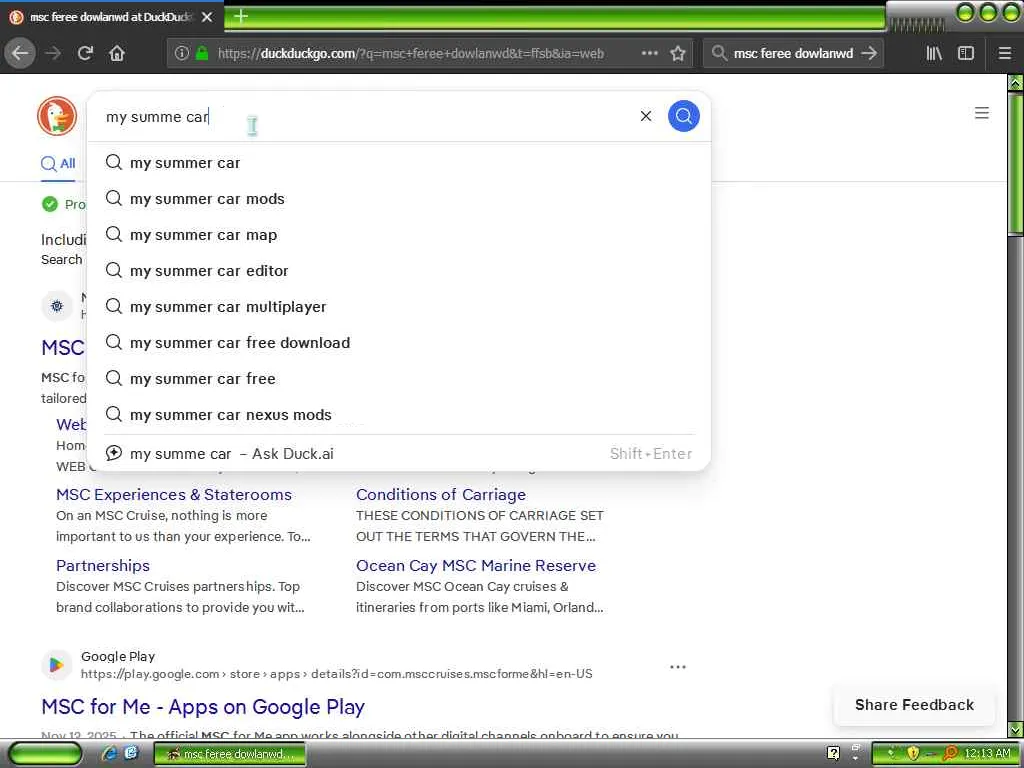Click the taskbar help question icon
Screen dimensions: 1024x768
[x=833, y=754]
